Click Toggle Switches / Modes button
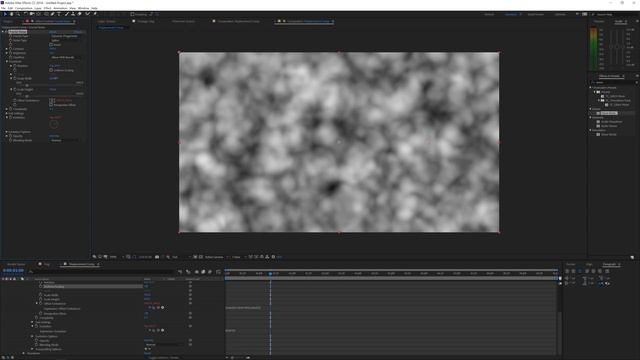The width and height of the screenshot is (640, 360). (x=163, y=358)
